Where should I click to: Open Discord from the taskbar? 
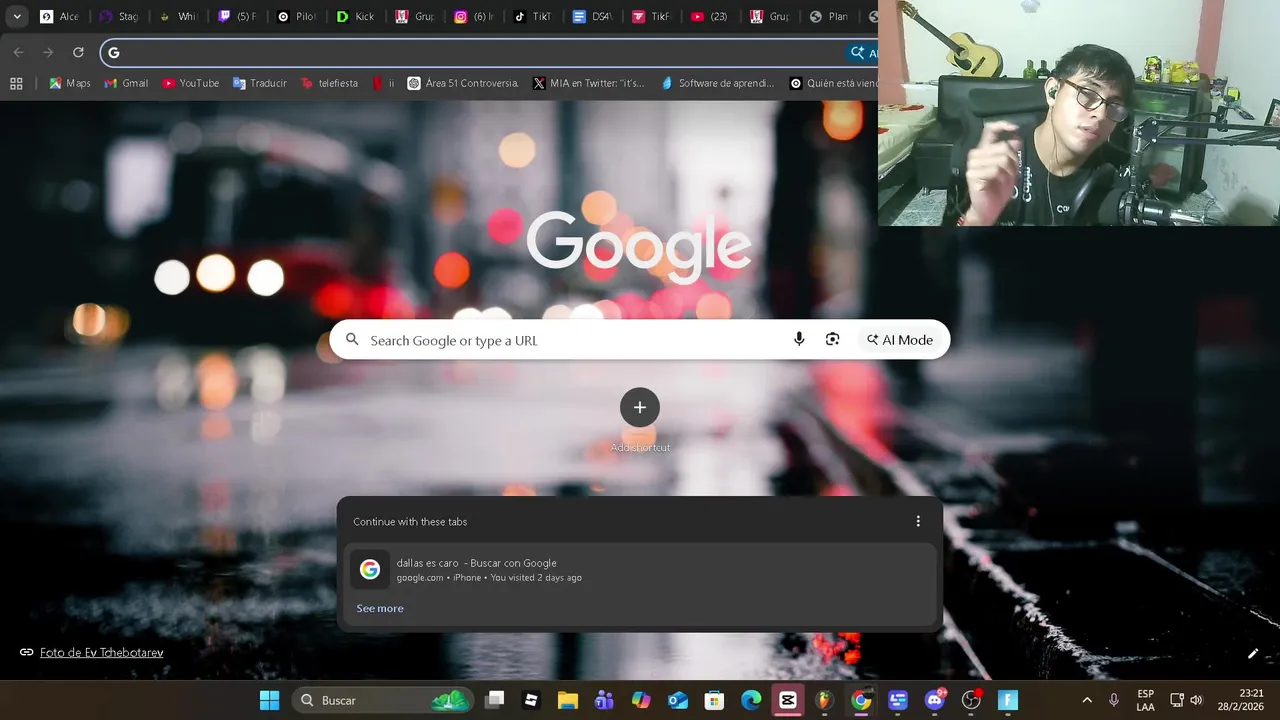pos(935,700)
